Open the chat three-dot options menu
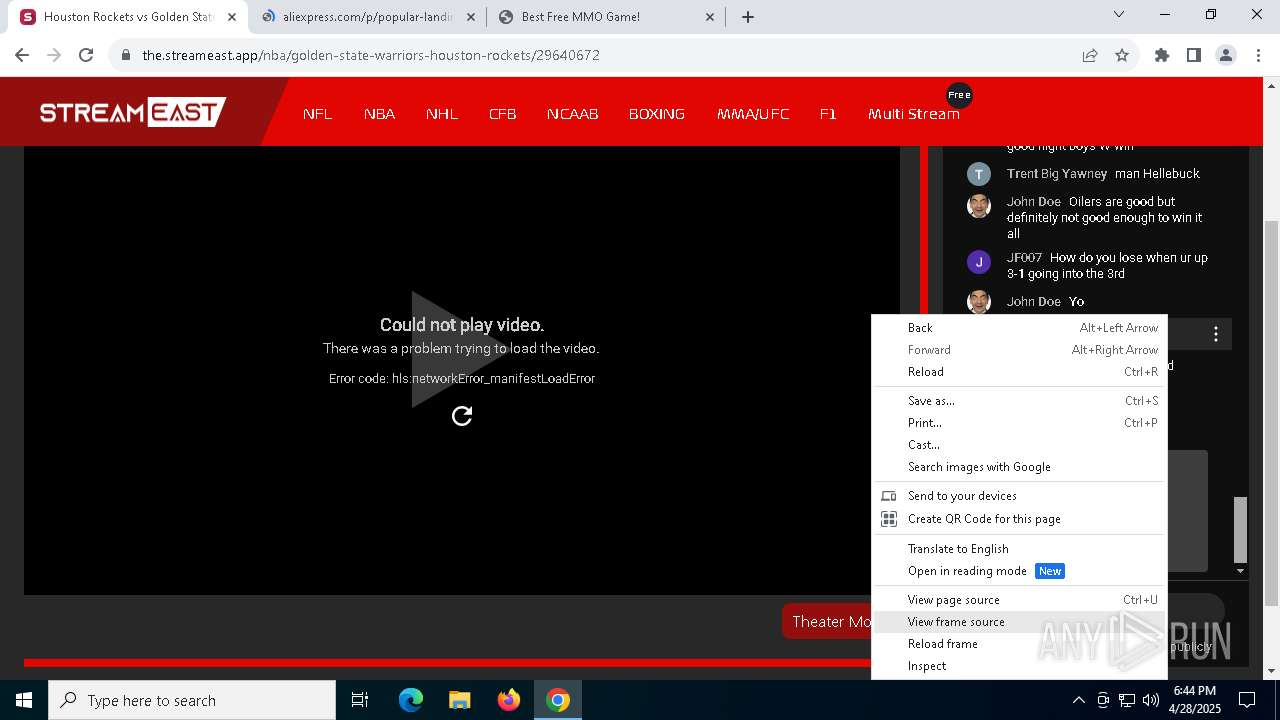The width and height of the screenshot is (1280, 720). coord(1216,334)
